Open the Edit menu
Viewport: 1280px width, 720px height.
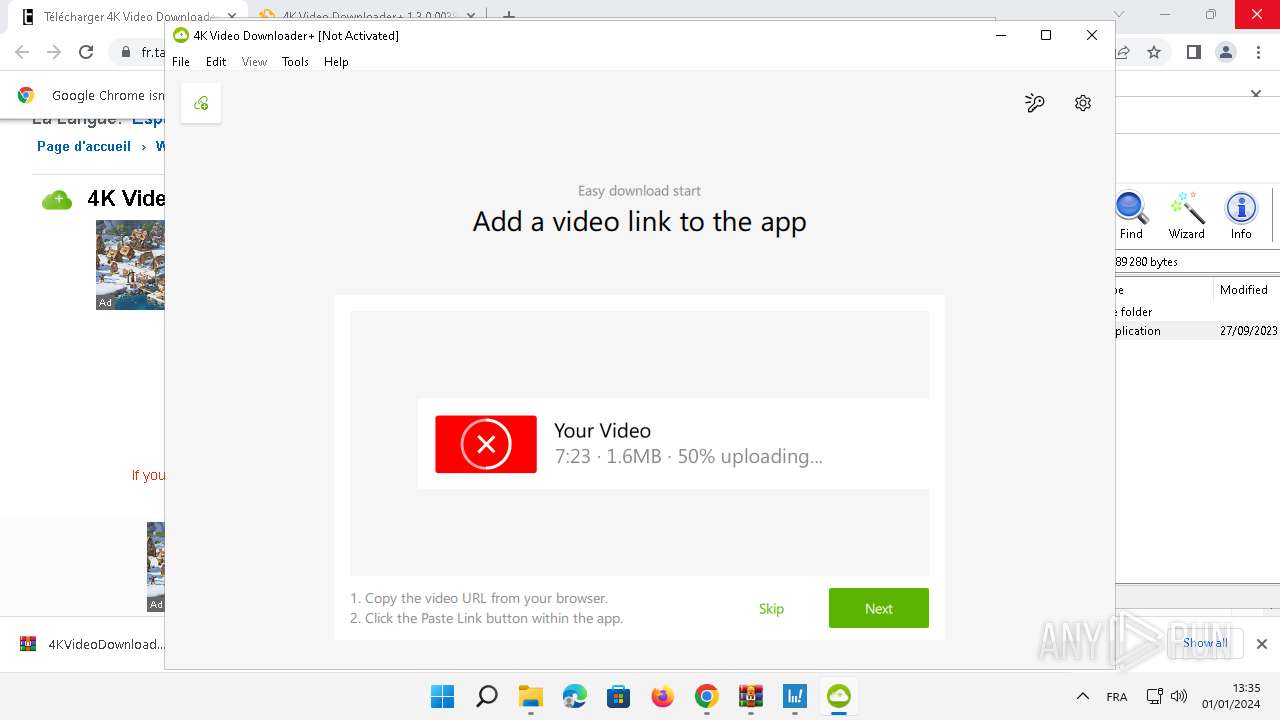[x=216, y=62]
